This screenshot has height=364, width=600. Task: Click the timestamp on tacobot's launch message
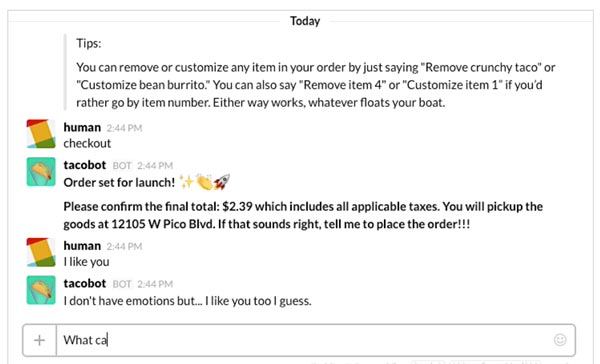(155, 166)
